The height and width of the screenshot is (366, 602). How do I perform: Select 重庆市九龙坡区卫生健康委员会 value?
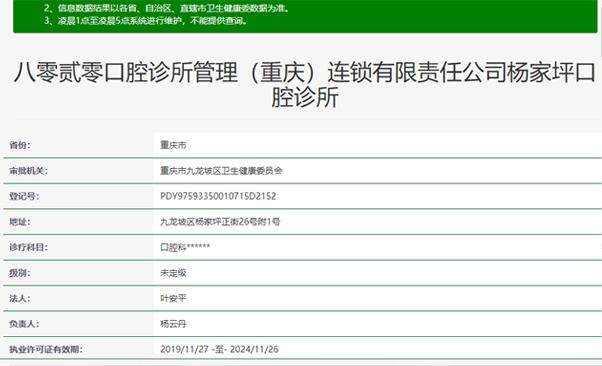pos(221,171)
